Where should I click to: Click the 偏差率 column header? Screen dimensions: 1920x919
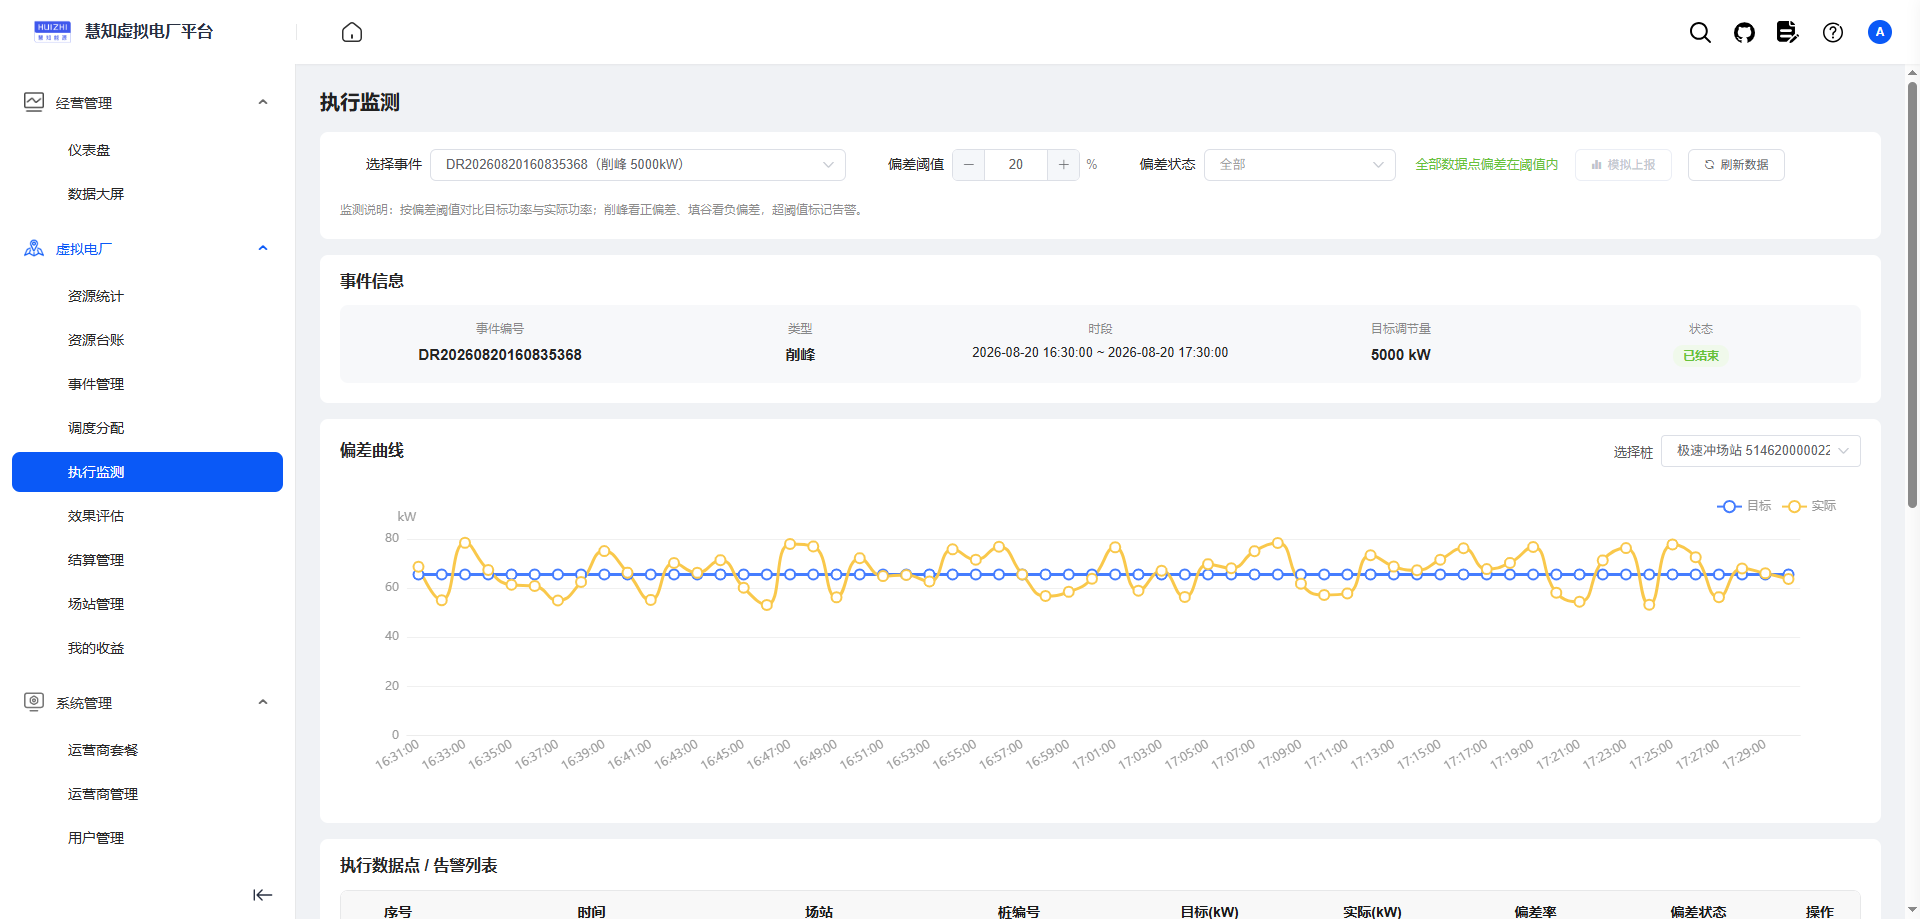click(1535, 912)
